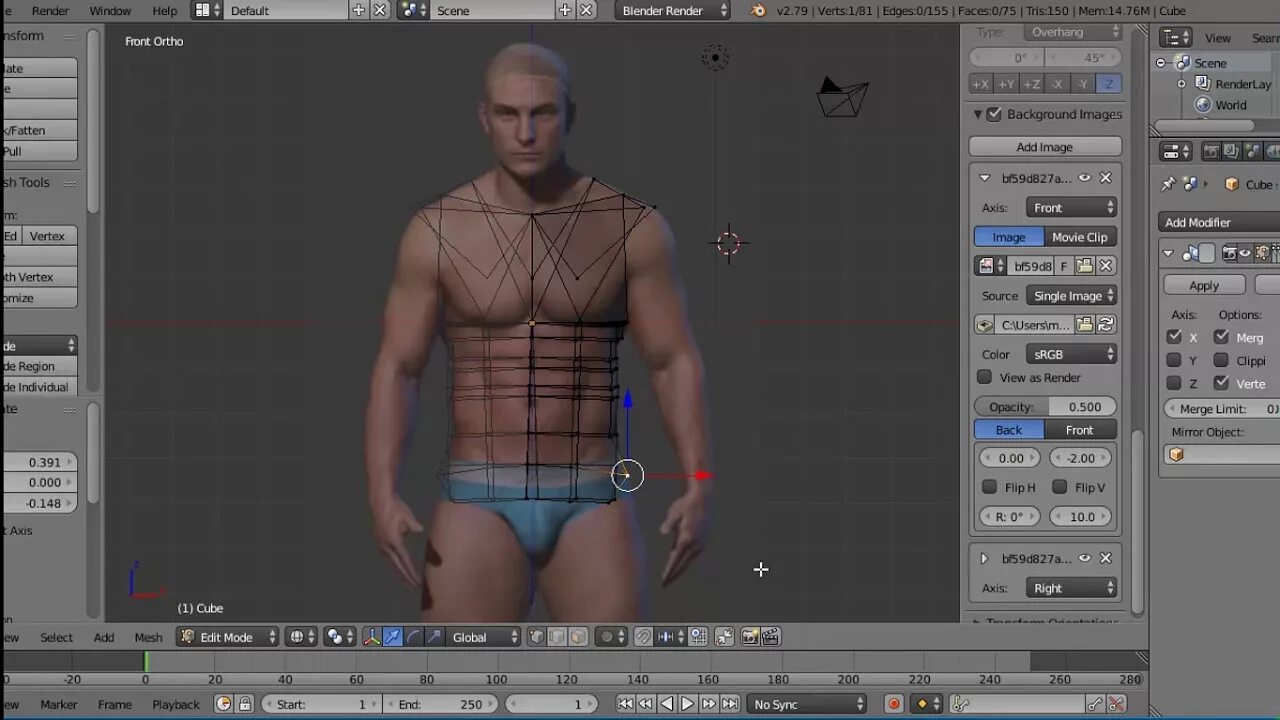Open the Global orientation dropdown
This screenshot has width=1280, height=720.
tap(485, 637)
